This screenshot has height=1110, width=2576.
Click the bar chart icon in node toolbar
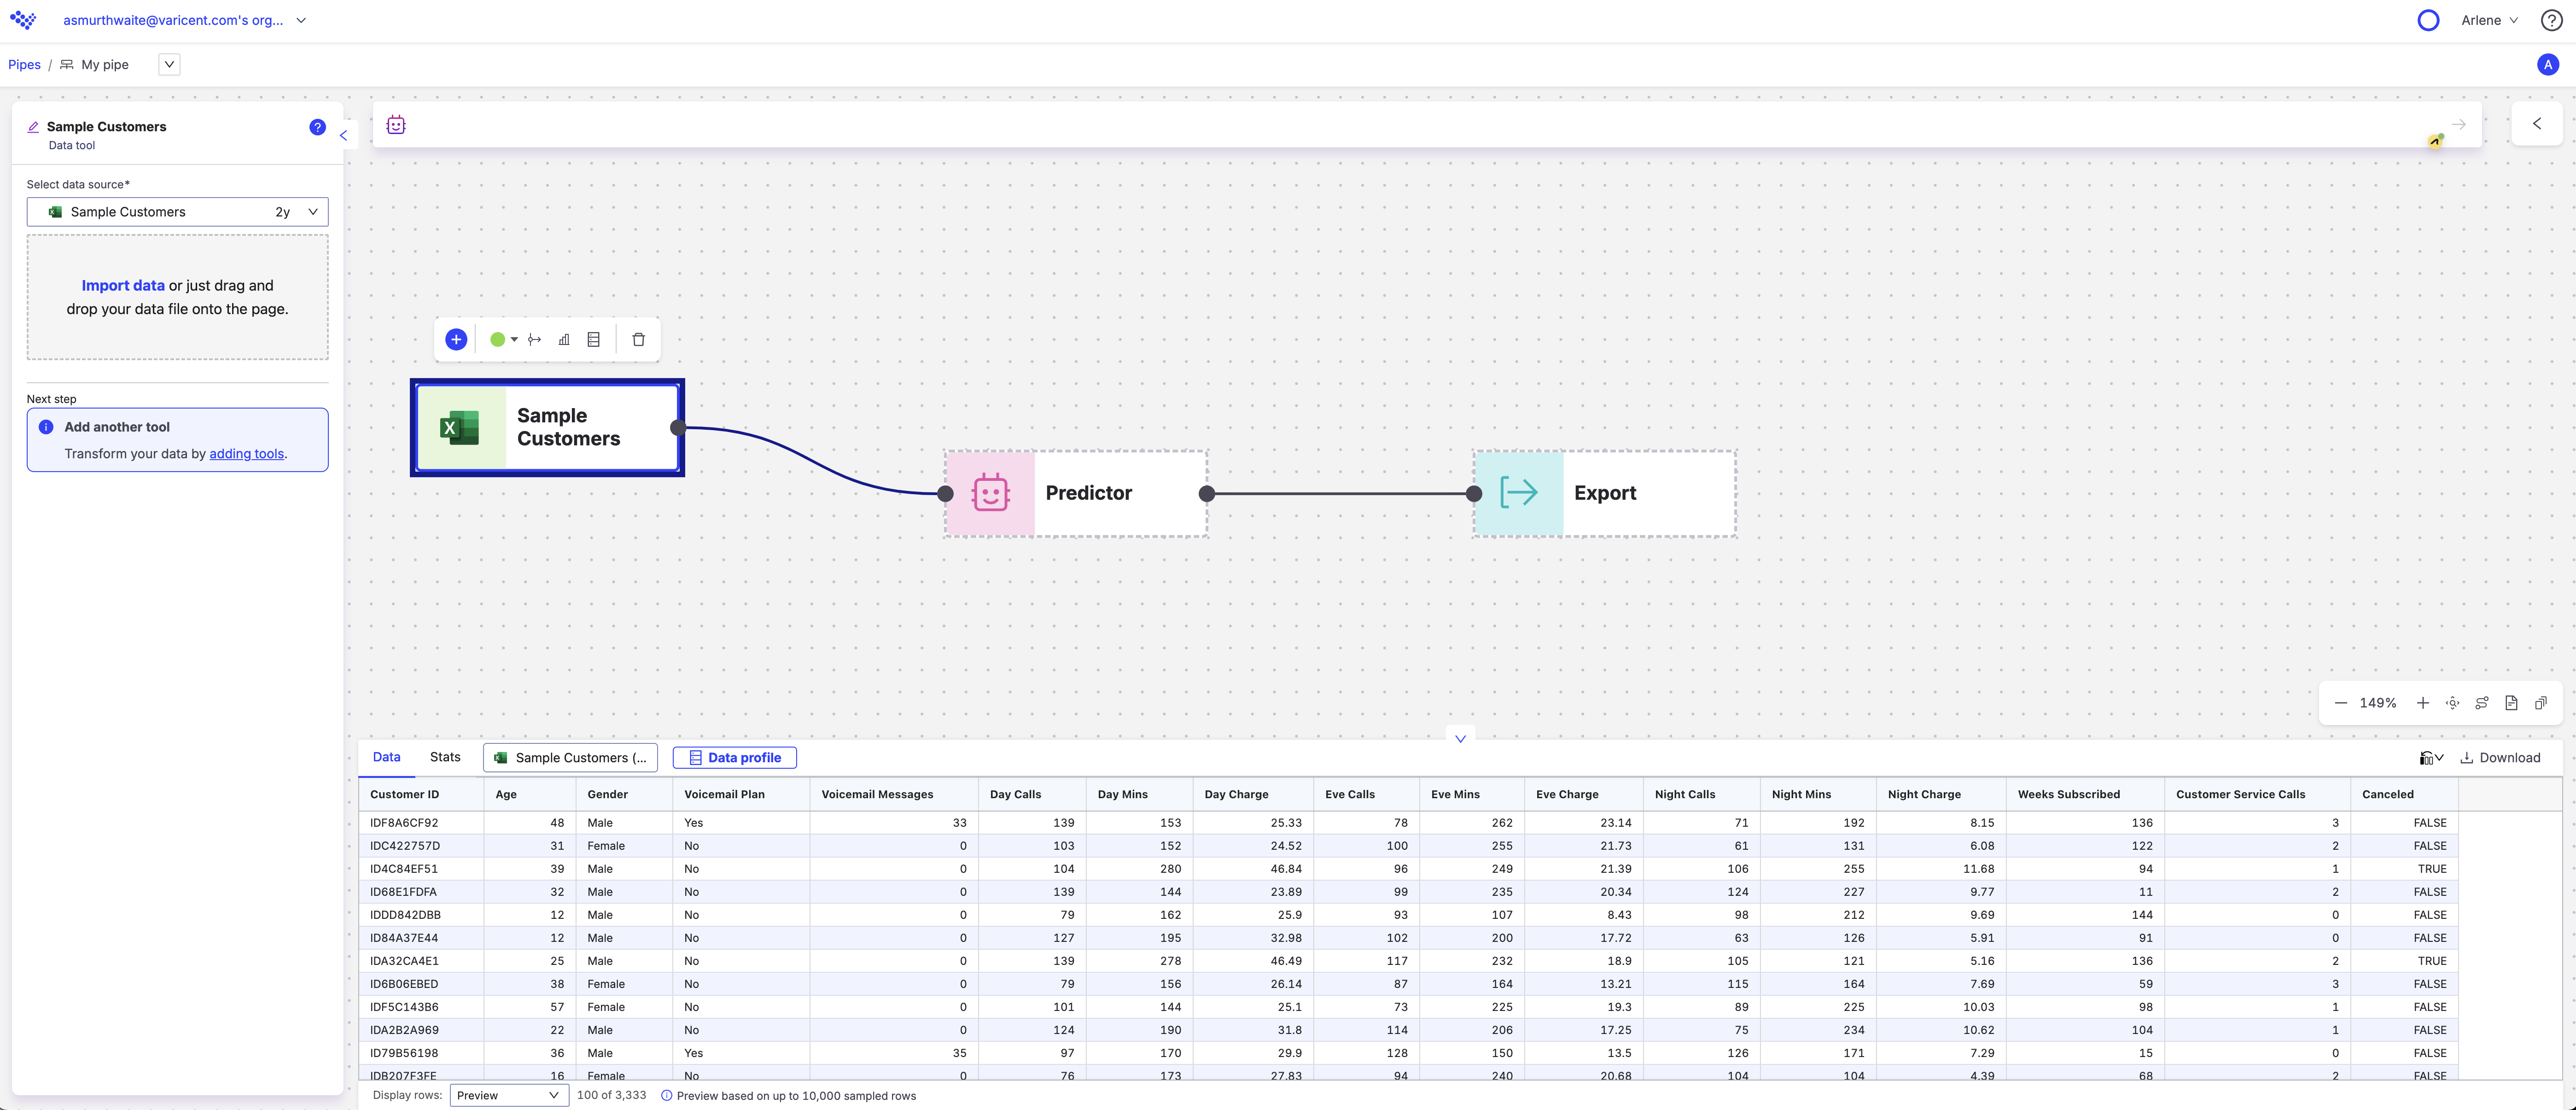click(564, 339)
